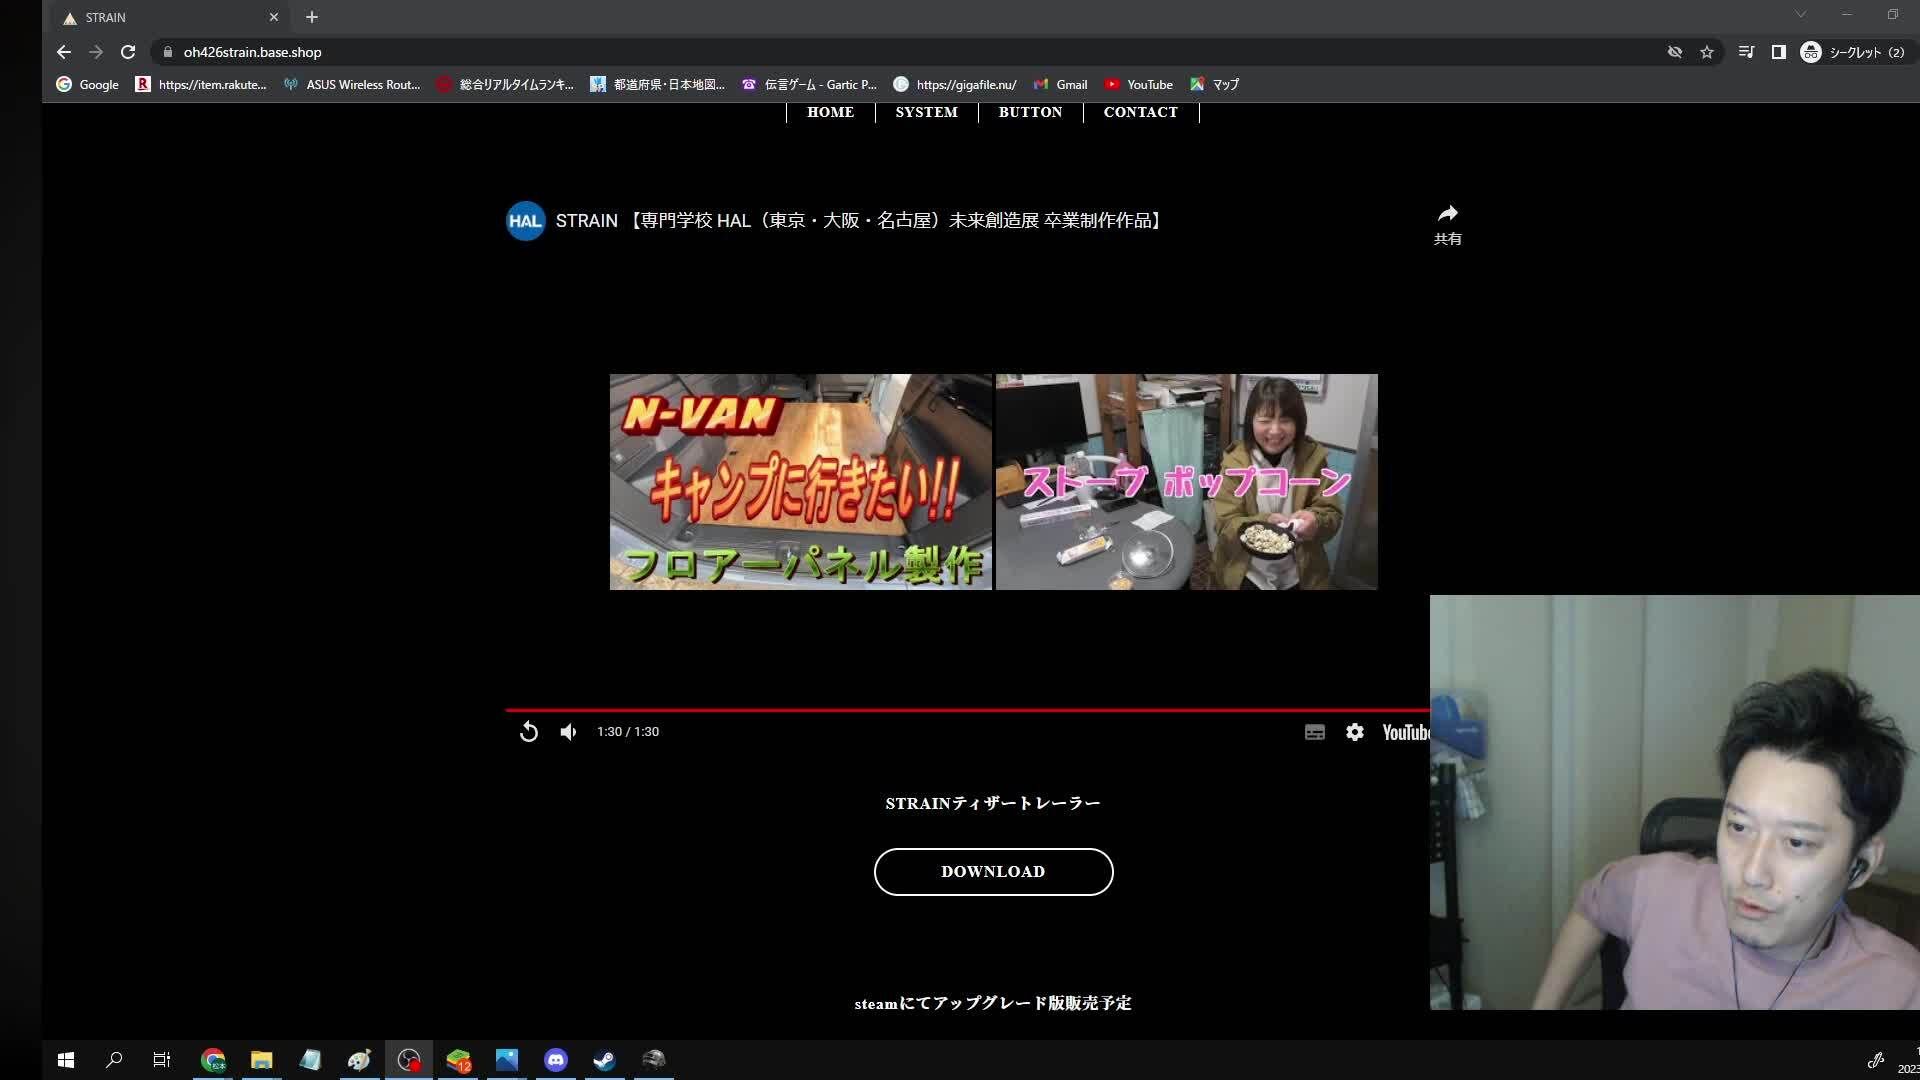Click the 共有 share link above the video
Viewport: 1920px width, 1080px height.
(1448, 225)
